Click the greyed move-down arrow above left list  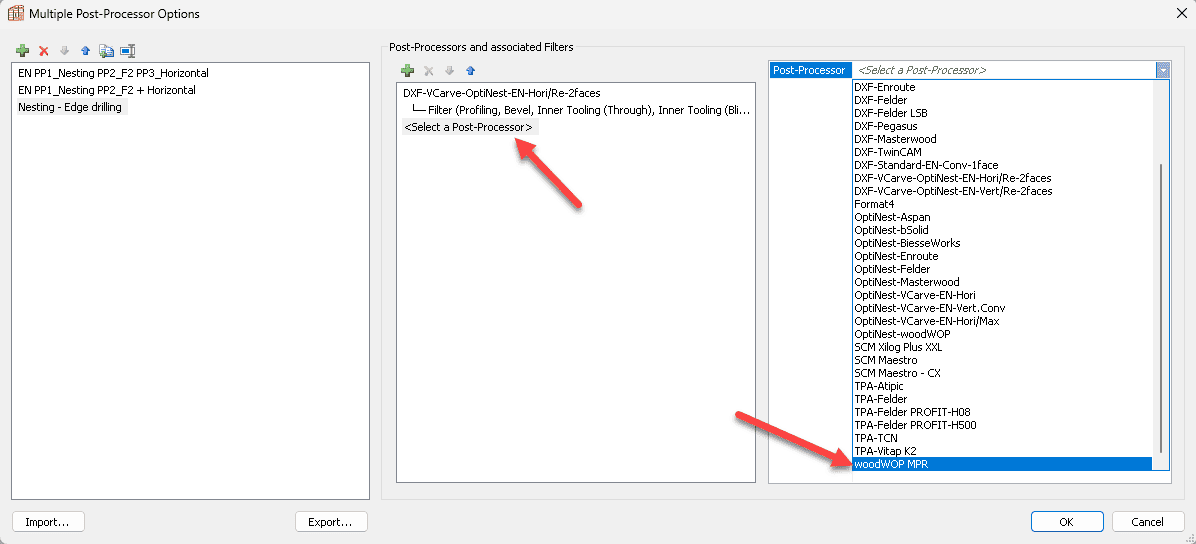coord(65,50)
